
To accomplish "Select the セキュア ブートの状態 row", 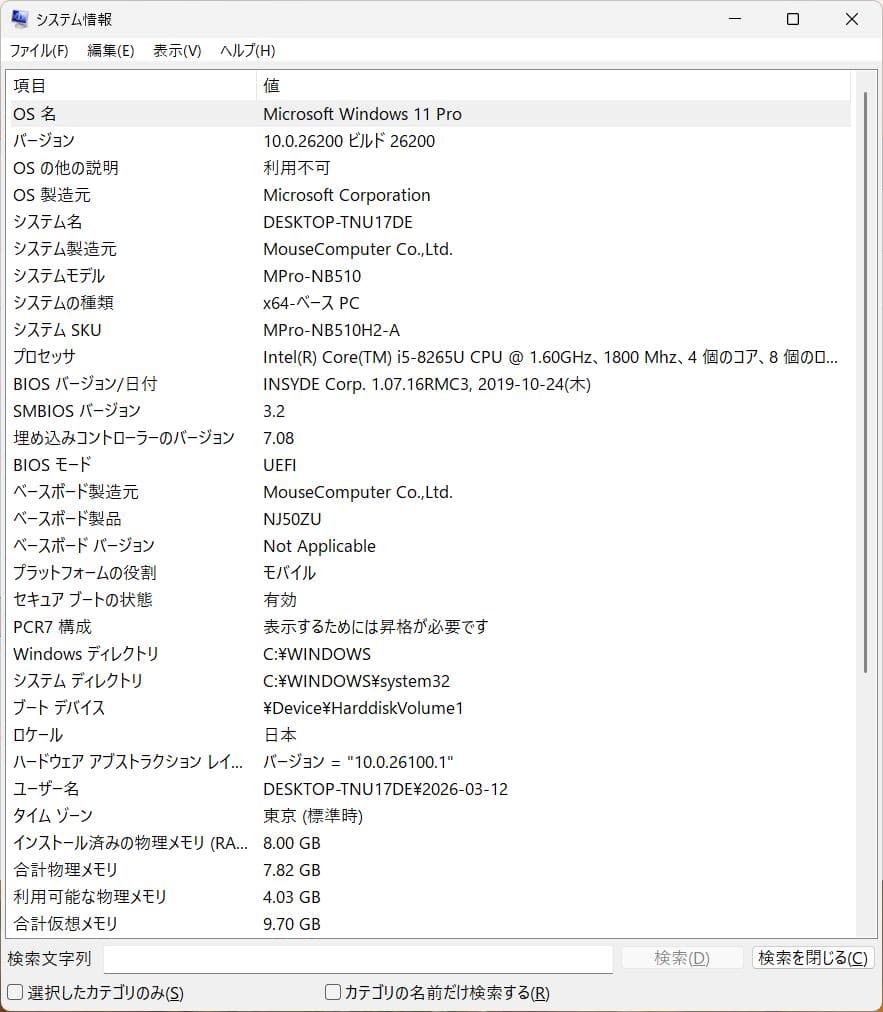I will (x=430, y=600).
